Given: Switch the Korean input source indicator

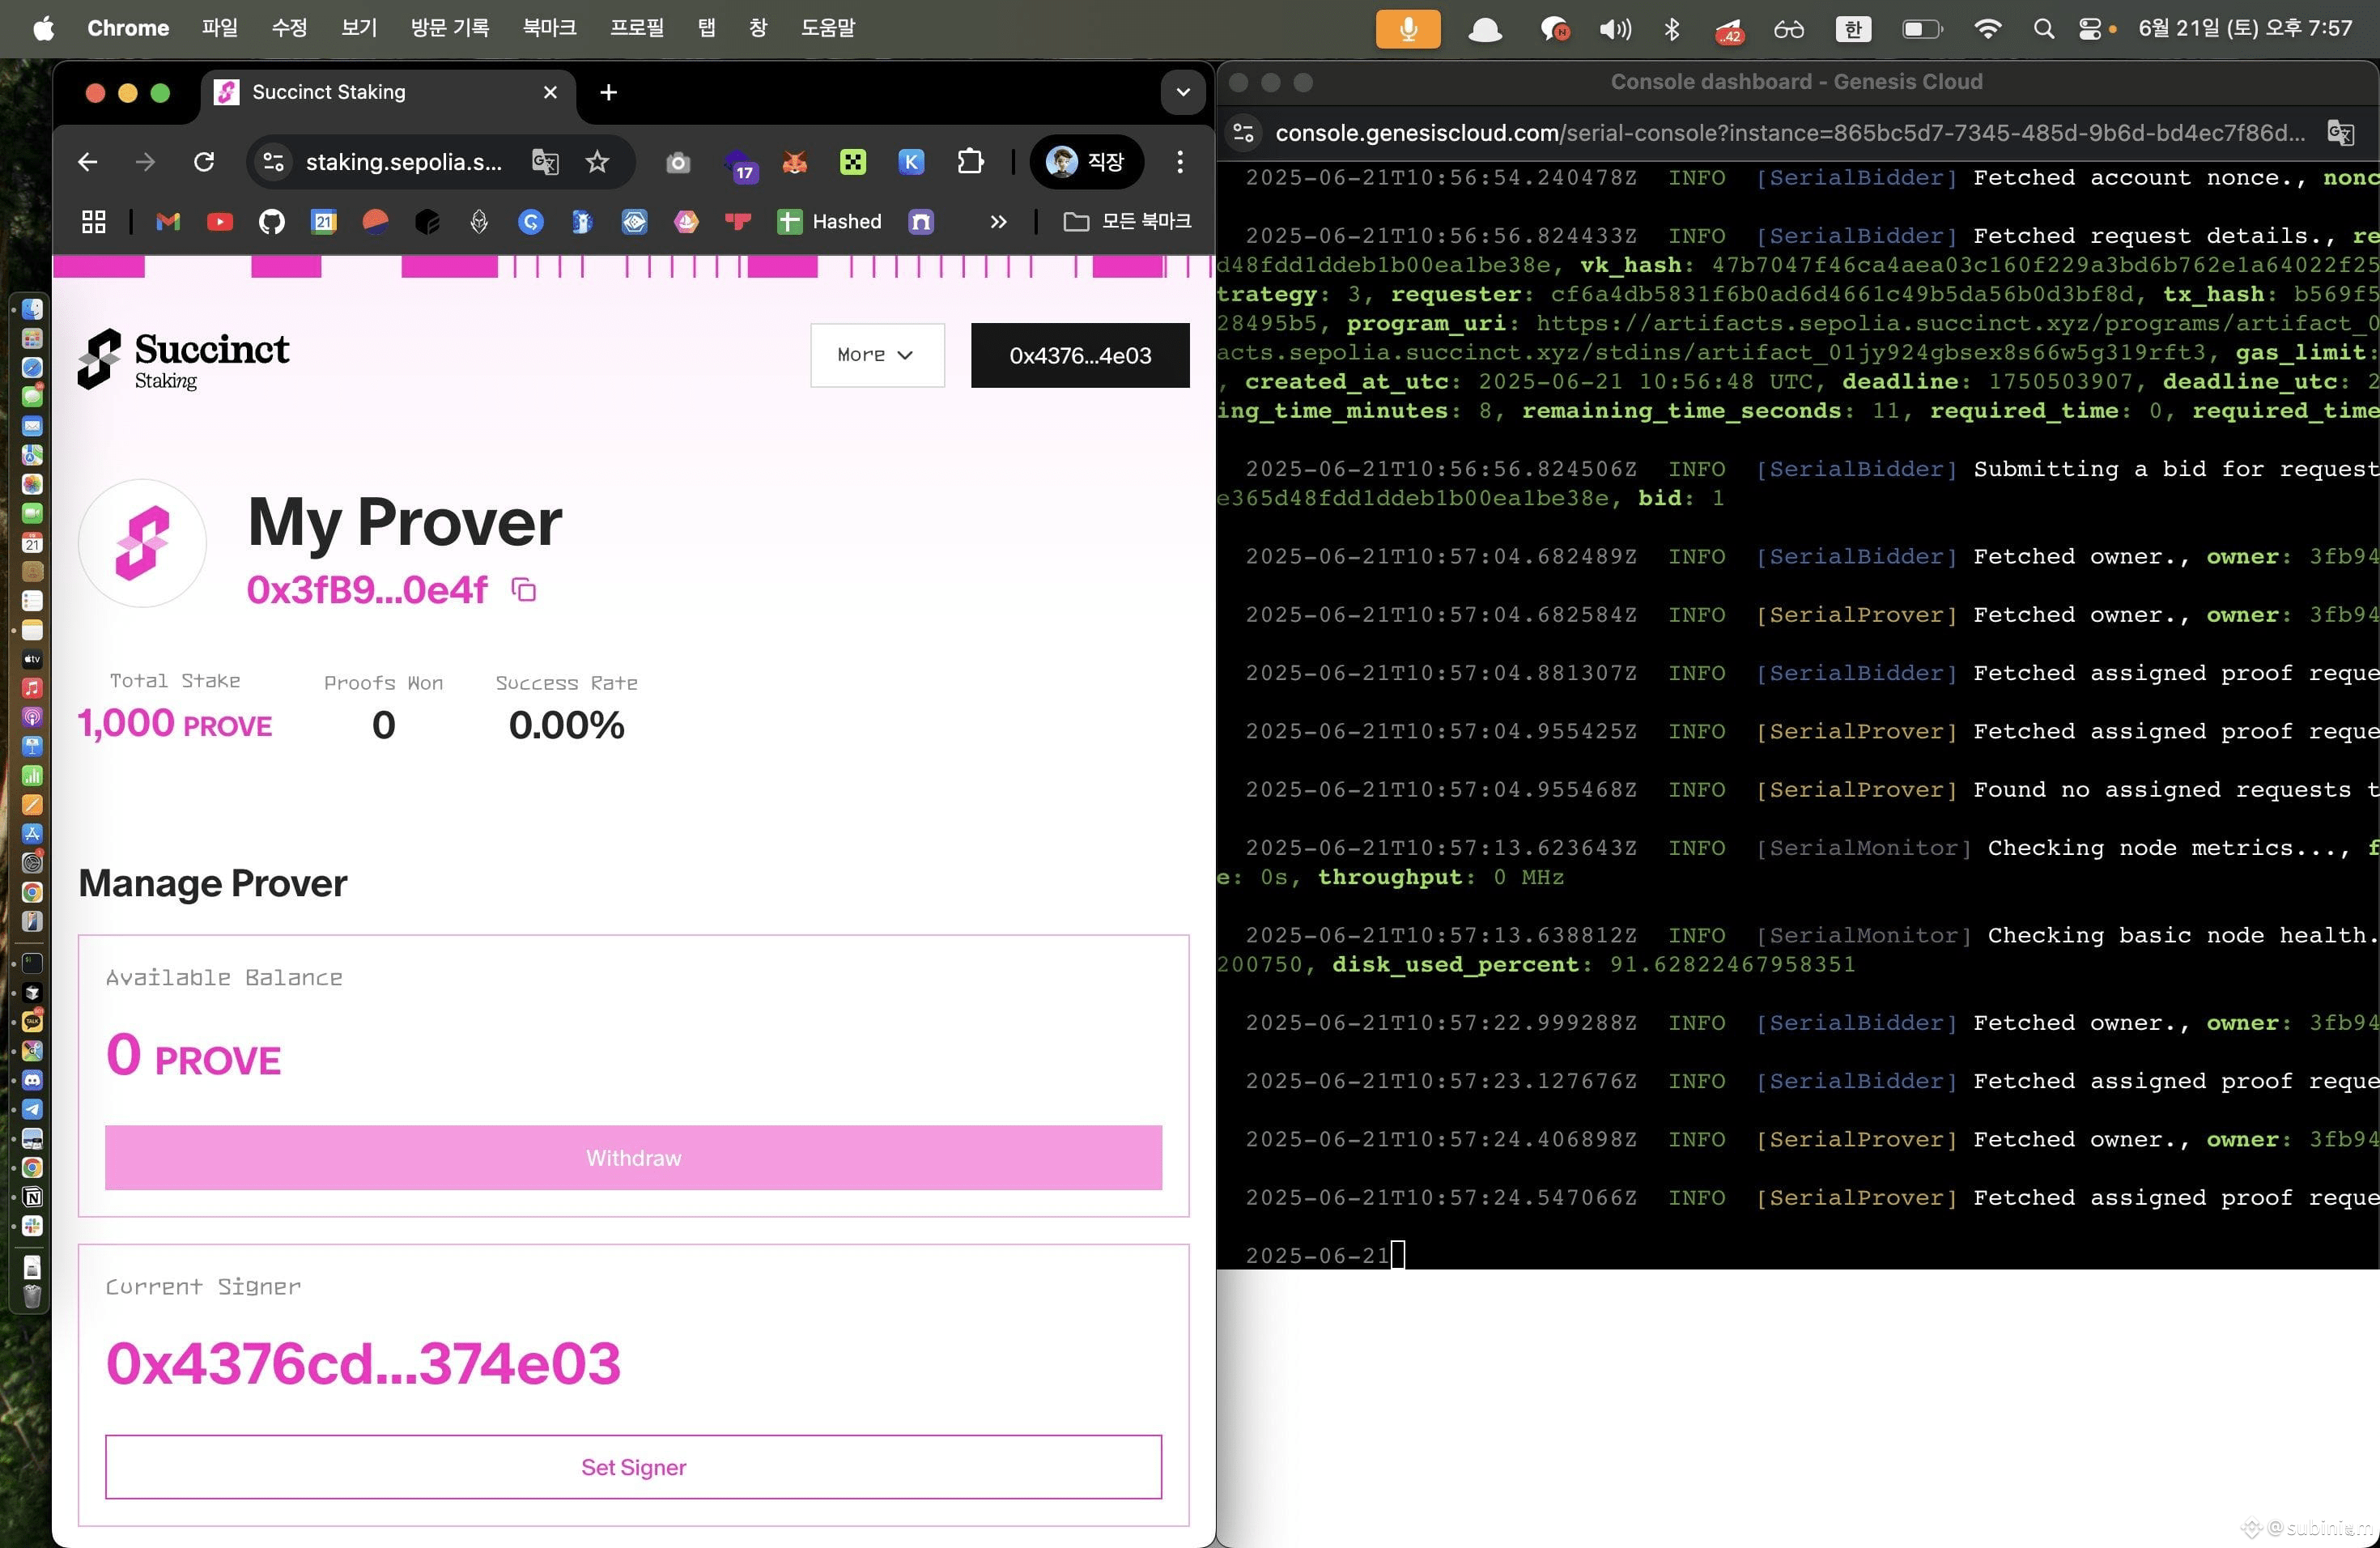Looking at the screenshot, I should coord(1853,28).
